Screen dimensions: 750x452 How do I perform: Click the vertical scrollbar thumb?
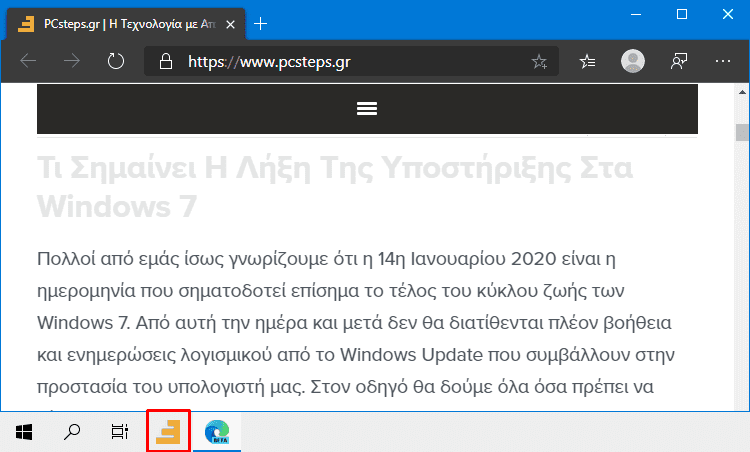742,132
